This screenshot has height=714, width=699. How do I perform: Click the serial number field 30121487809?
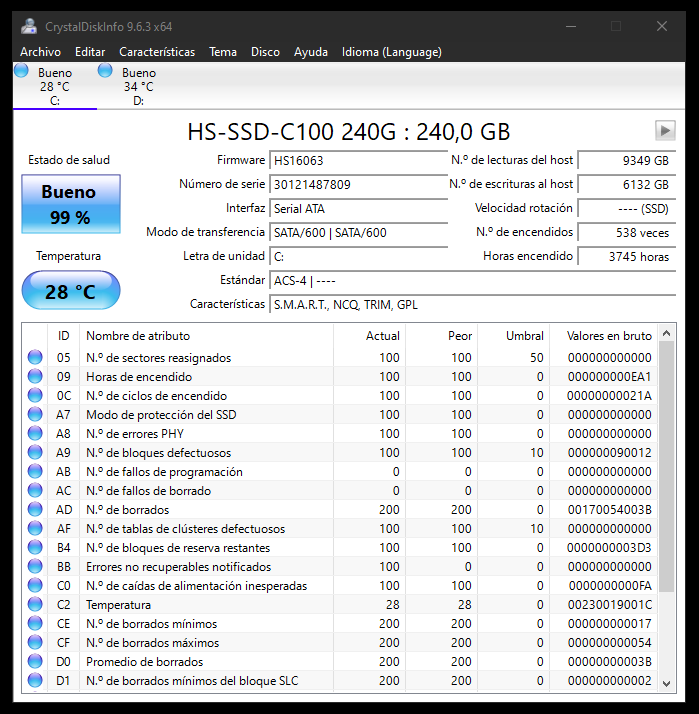point(358,184)
